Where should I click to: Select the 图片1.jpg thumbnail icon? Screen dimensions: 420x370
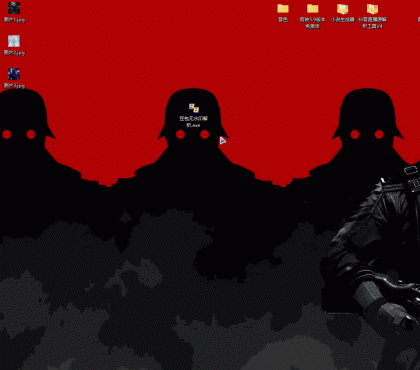tap(14, 8)
